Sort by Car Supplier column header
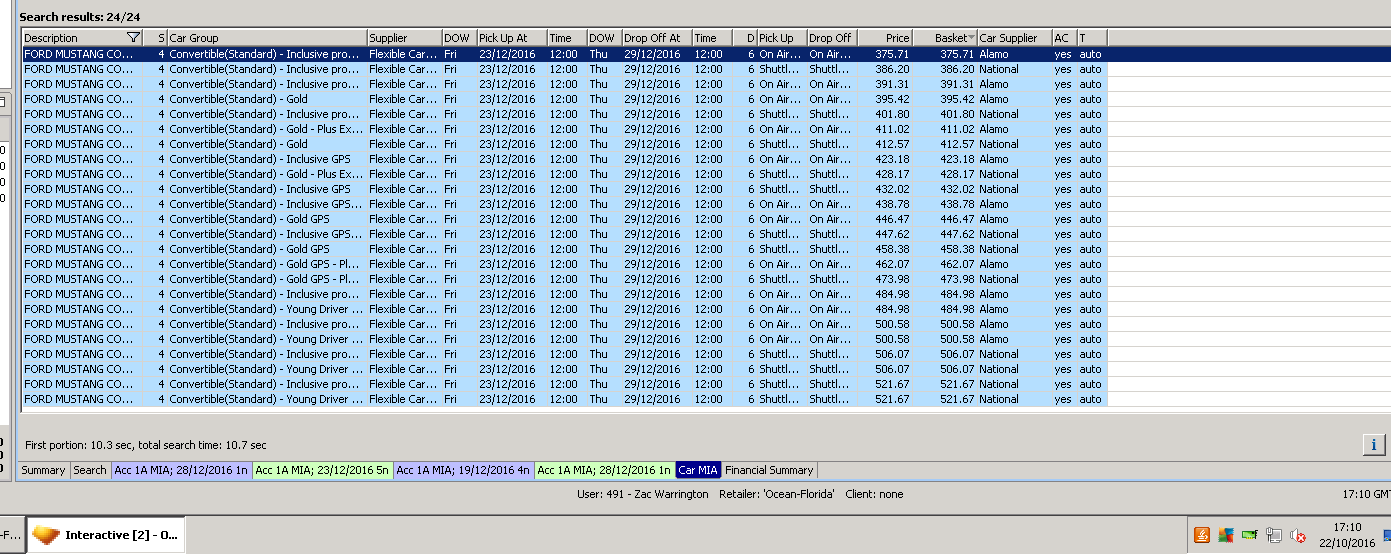The height and width of the screenshot is (554, 1391). pyautogui.click(x=1013, y=38)
